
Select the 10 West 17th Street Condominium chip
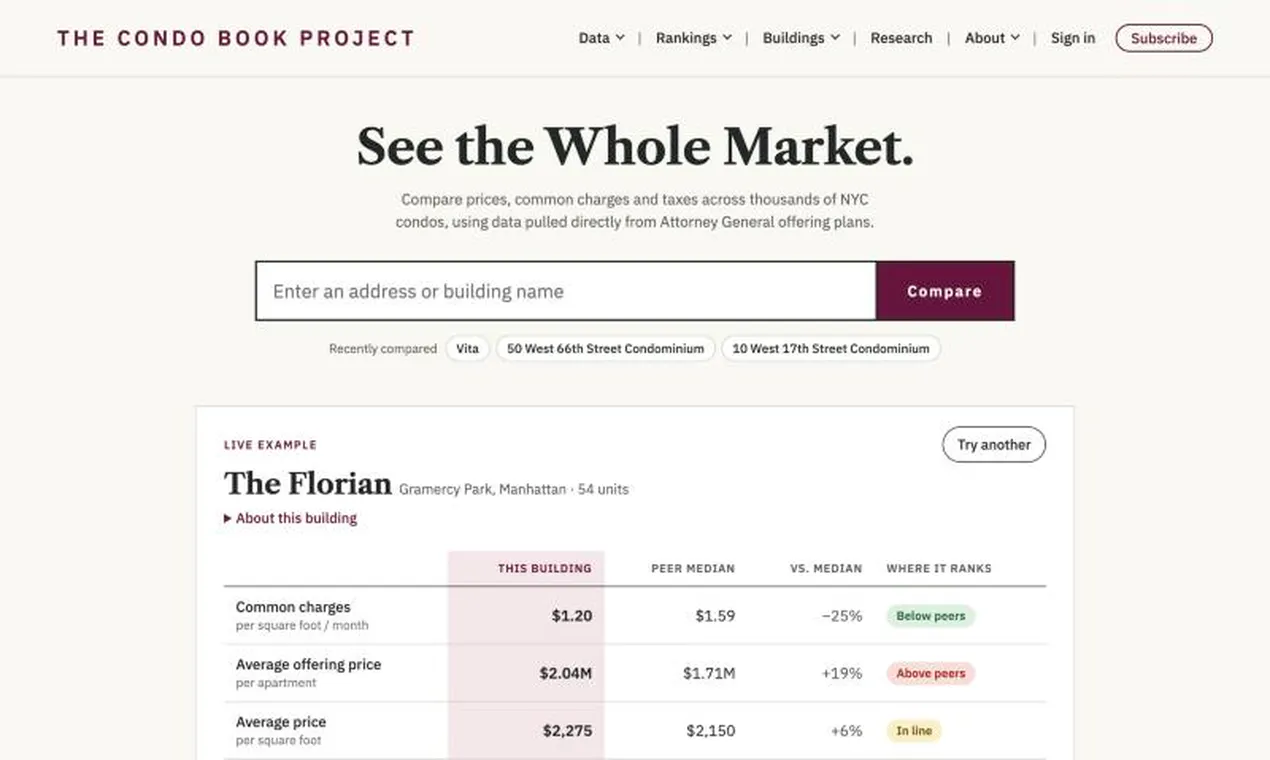pos(830,349)
